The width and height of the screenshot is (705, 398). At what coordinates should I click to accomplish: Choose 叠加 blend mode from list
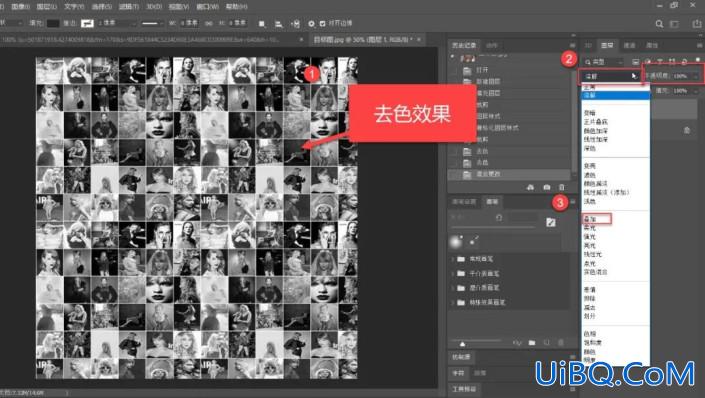[590, 219]
